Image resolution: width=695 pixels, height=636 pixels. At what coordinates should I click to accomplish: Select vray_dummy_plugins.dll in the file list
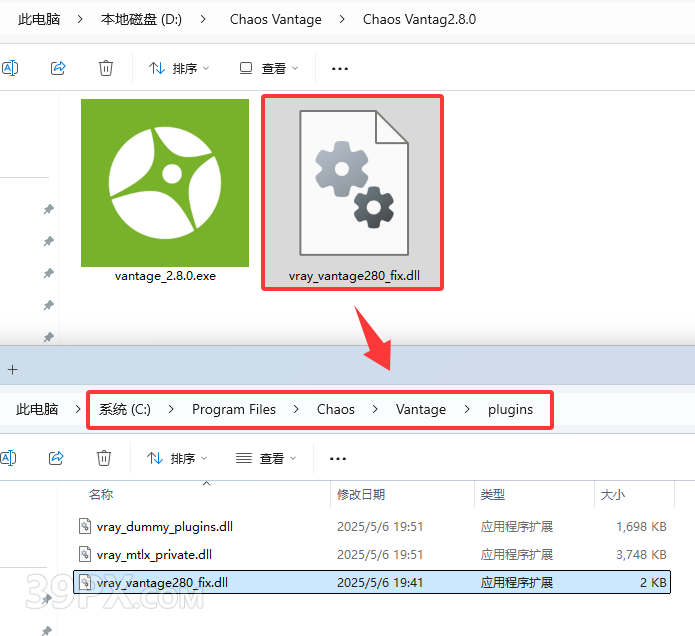372,527
